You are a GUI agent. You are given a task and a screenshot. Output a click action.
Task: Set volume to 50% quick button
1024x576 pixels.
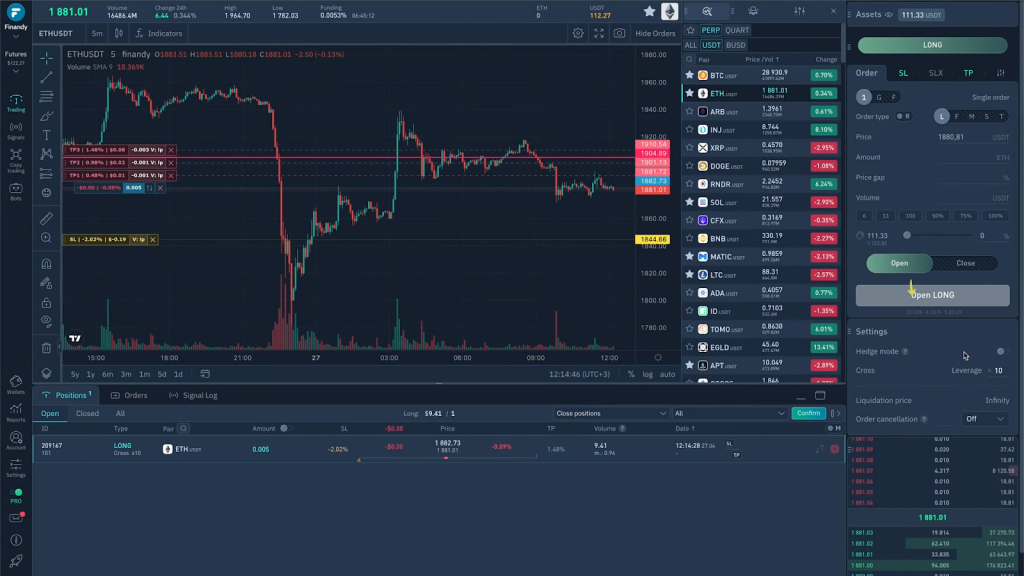tap(938, 216)
